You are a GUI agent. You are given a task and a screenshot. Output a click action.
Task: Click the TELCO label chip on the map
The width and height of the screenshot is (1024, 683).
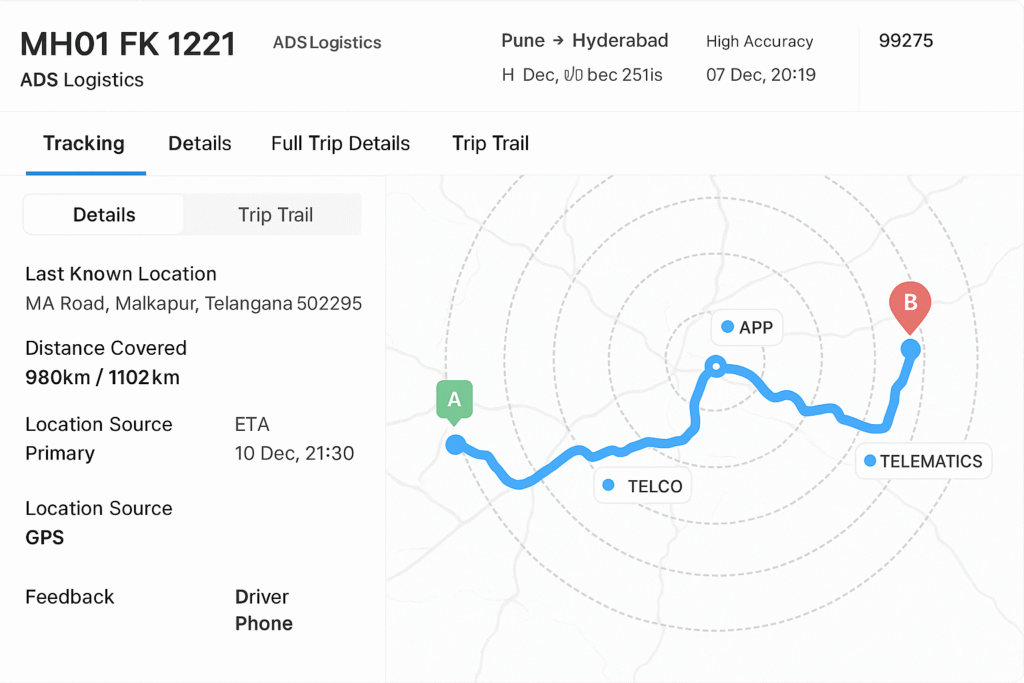tap(643, 485)
